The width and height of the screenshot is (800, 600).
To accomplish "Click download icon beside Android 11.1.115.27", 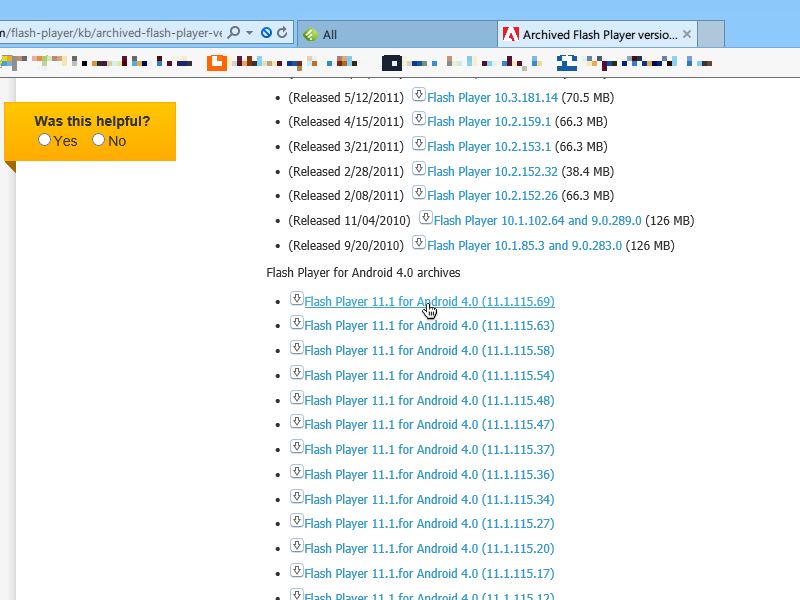I will pos(297,520).
